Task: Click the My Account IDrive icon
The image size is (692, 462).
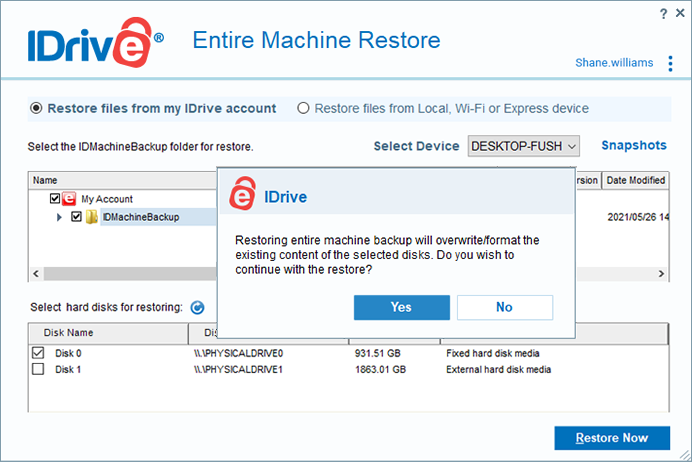Action: click(69, 199)
